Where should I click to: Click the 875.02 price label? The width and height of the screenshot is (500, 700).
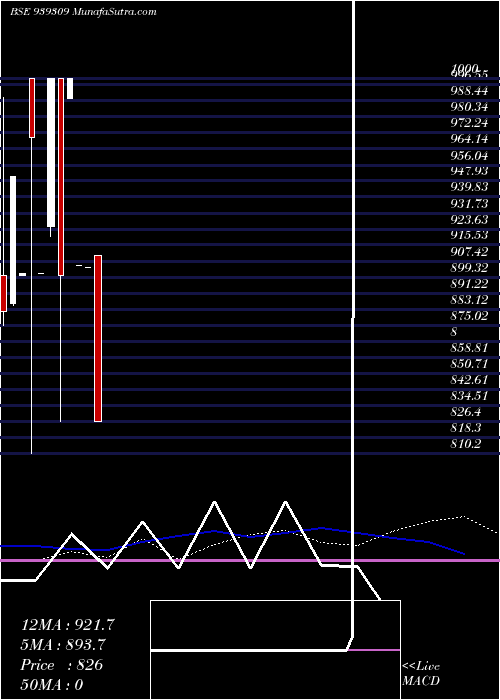coord(469,316)
